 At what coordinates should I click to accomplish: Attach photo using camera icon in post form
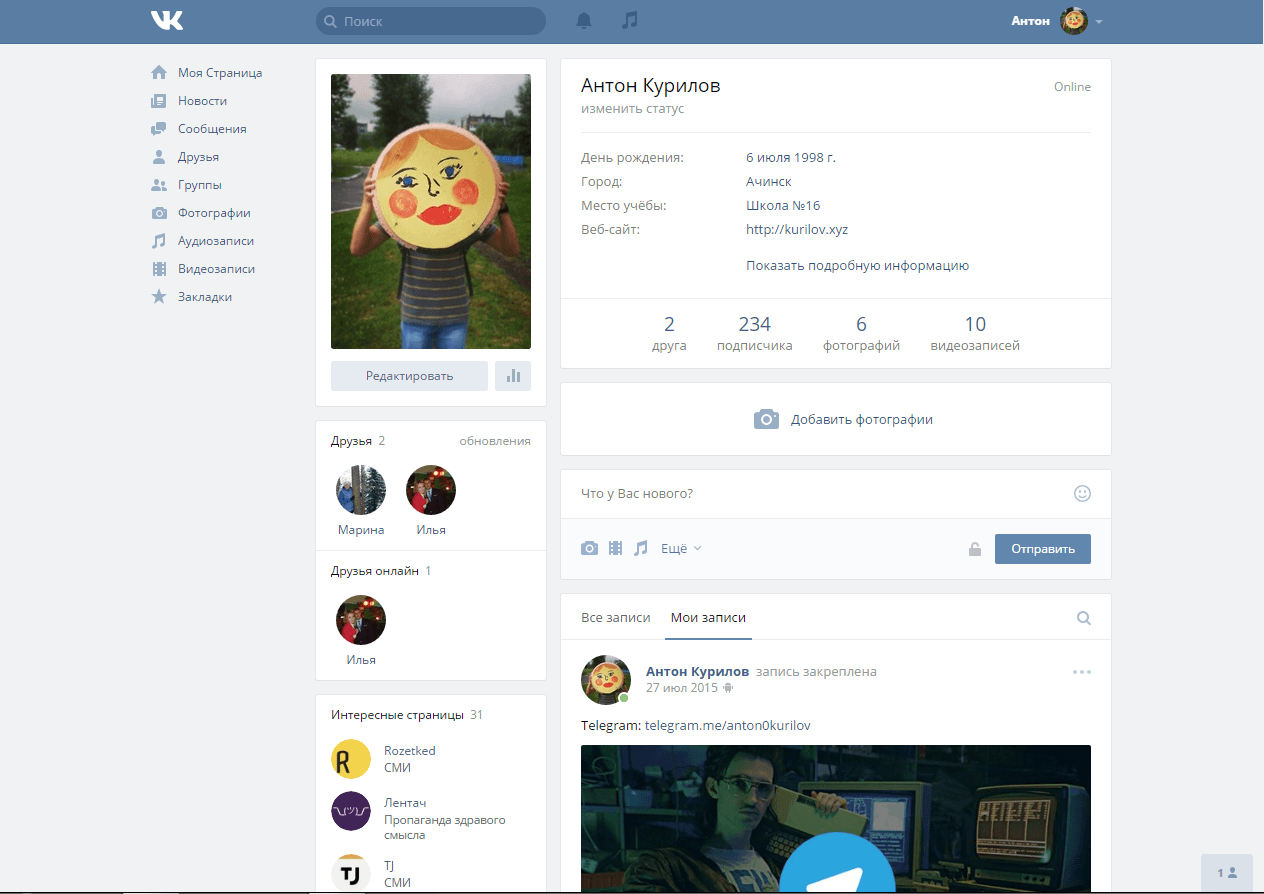pos(590,548)
